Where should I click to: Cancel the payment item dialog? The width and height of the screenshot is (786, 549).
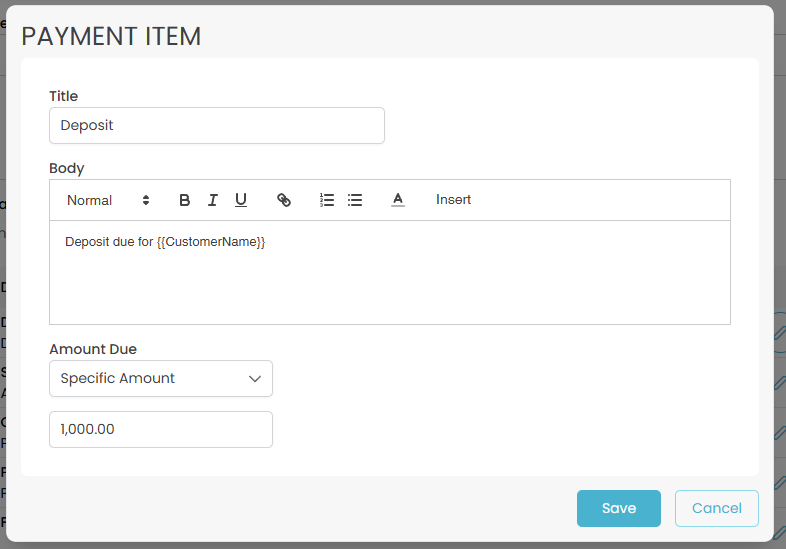pos(716,508)
